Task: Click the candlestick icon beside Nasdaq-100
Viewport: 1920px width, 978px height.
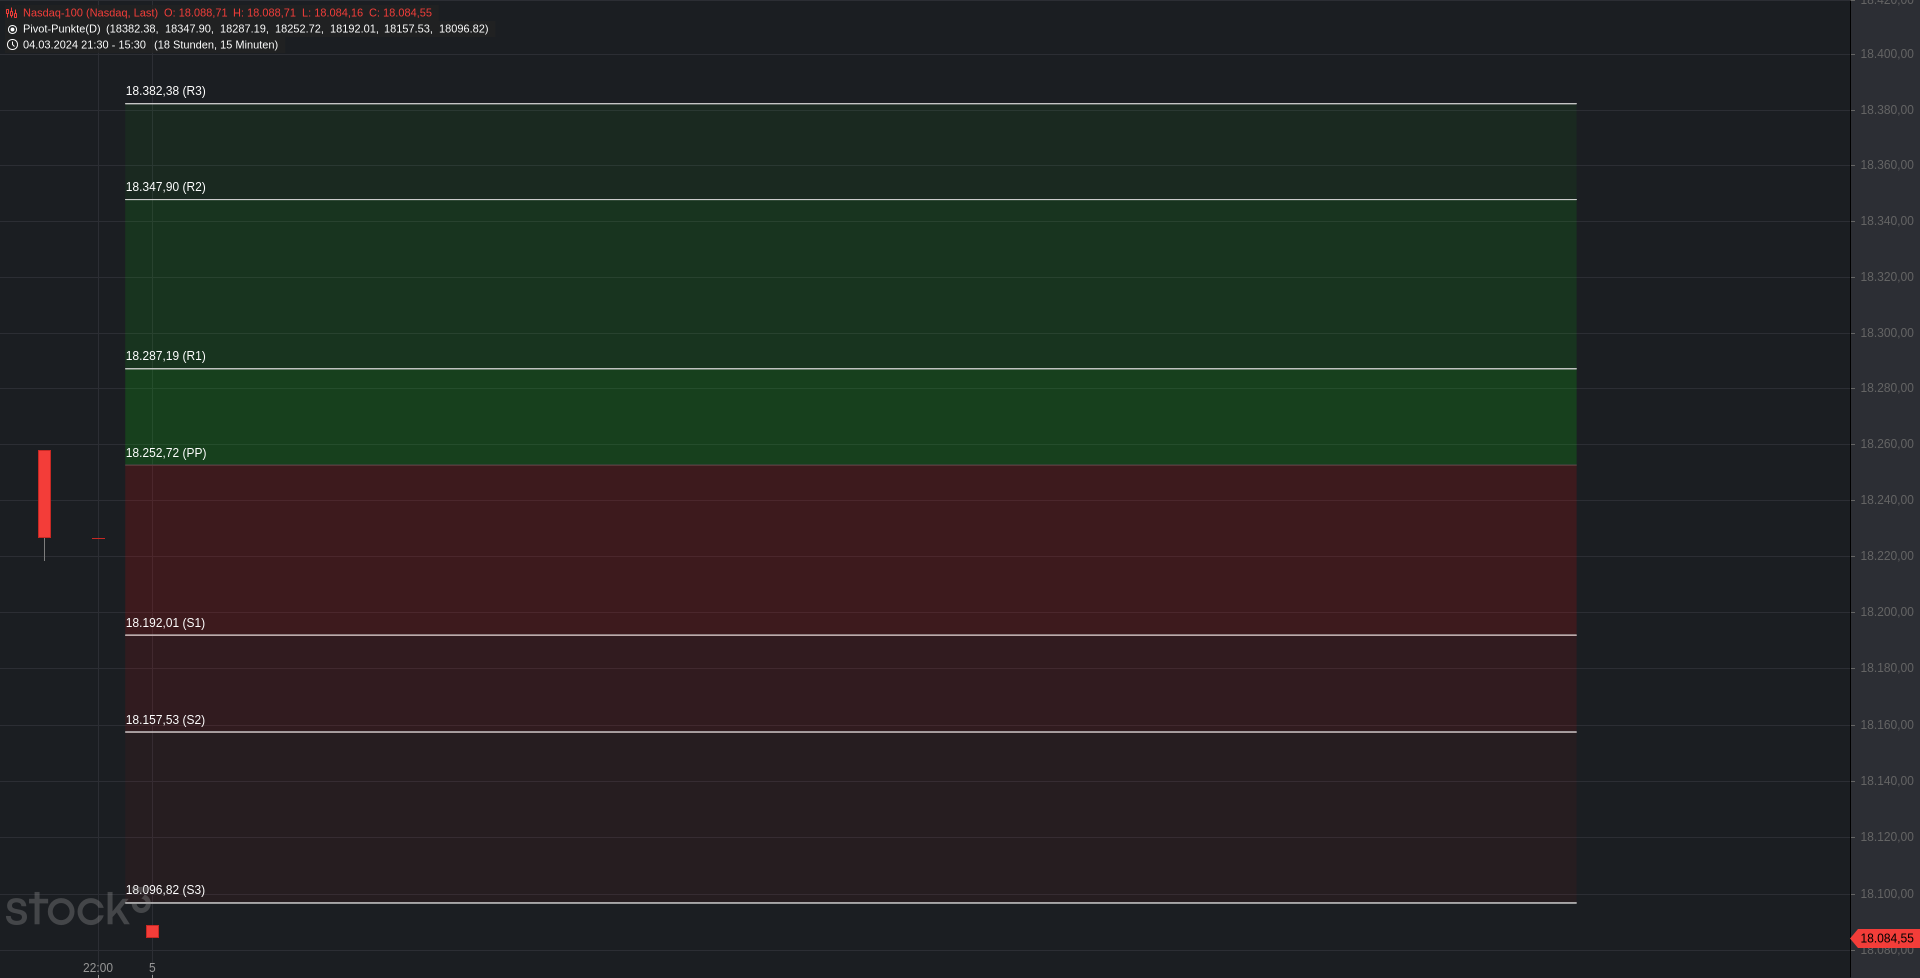Action: 12,13
